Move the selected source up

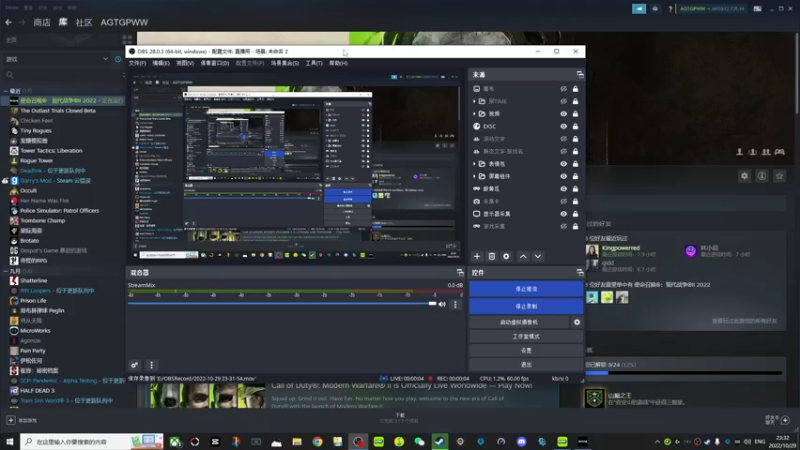click(523, 256)
